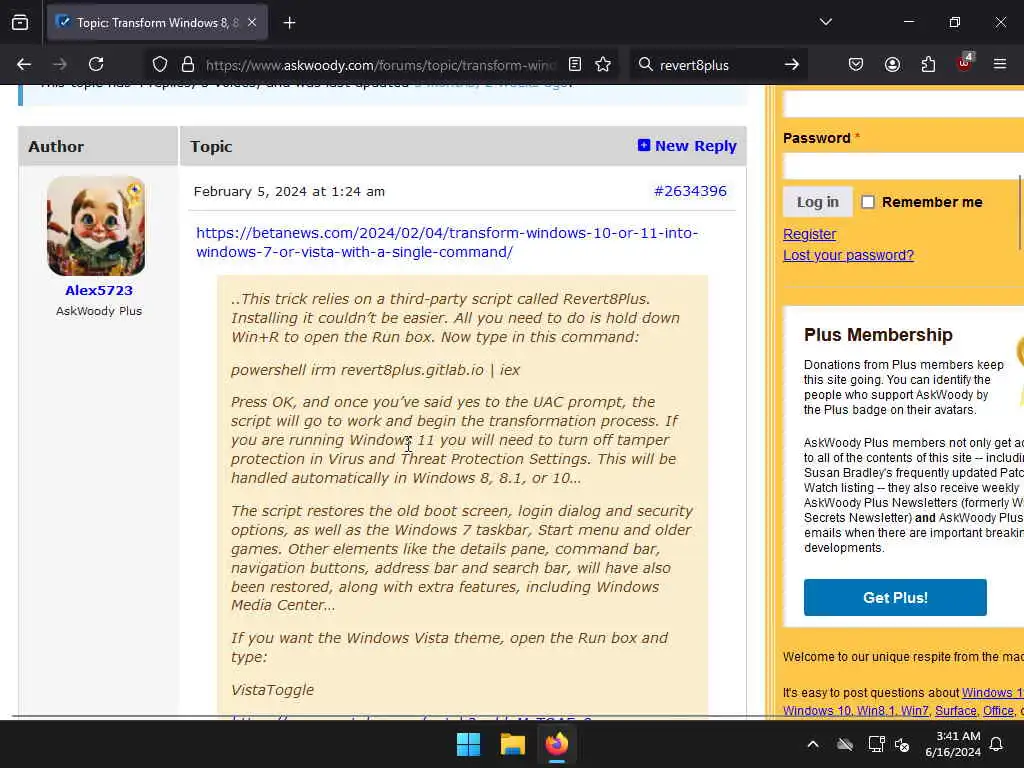Open the Pocket save button
This screenshot has height=768, width=1024.
(856, 64)
